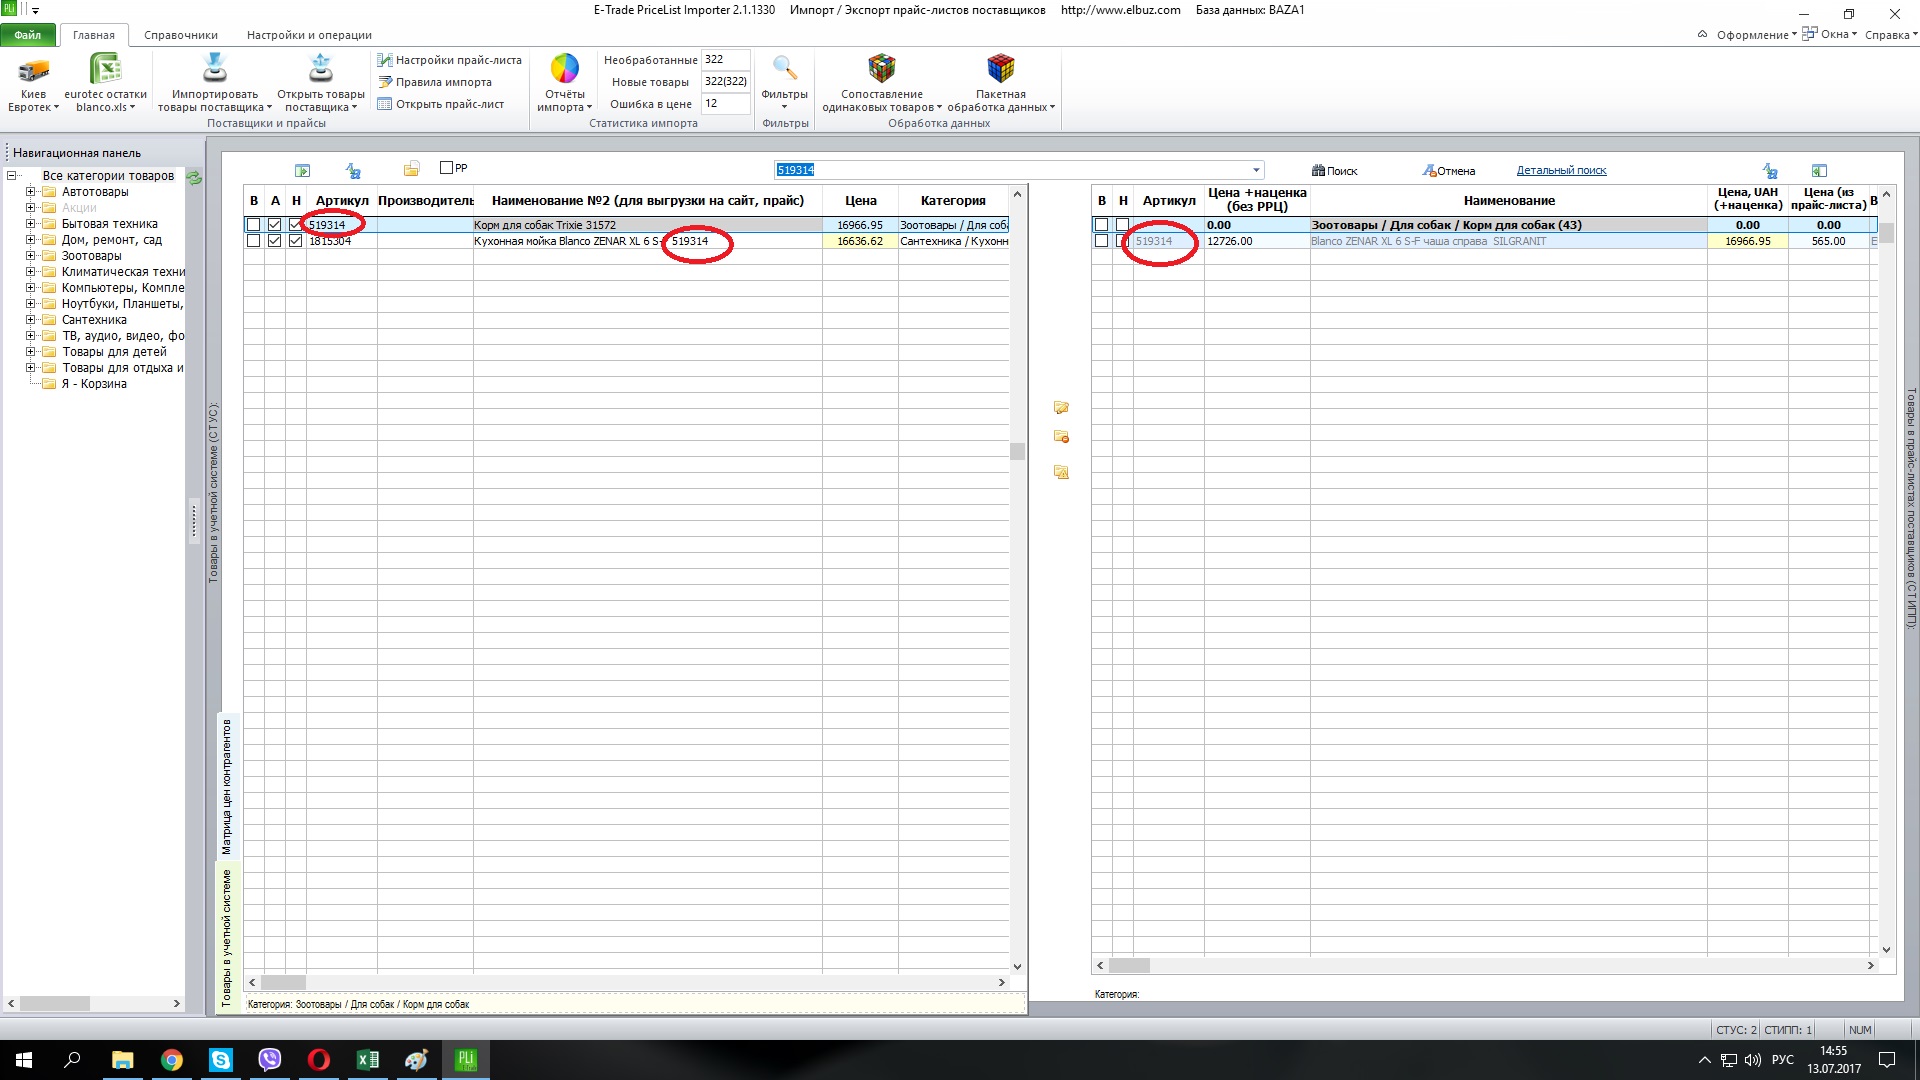Select the Главная ribbon tab
The image size is (1920, 1080).
(94, 35)
